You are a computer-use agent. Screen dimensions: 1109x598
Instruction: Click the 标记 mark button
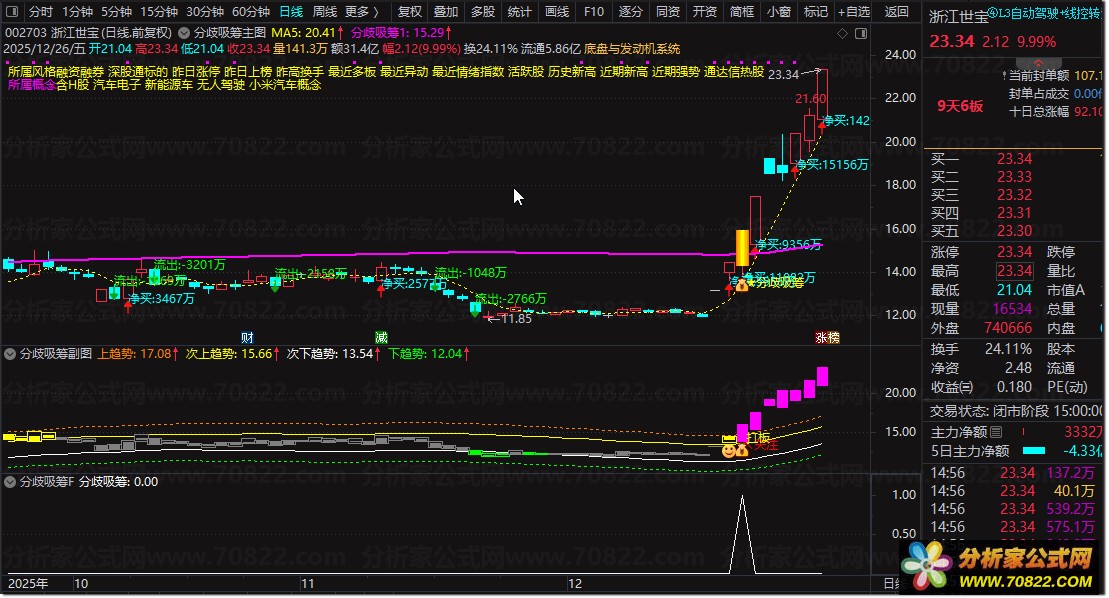coord(815,11)
